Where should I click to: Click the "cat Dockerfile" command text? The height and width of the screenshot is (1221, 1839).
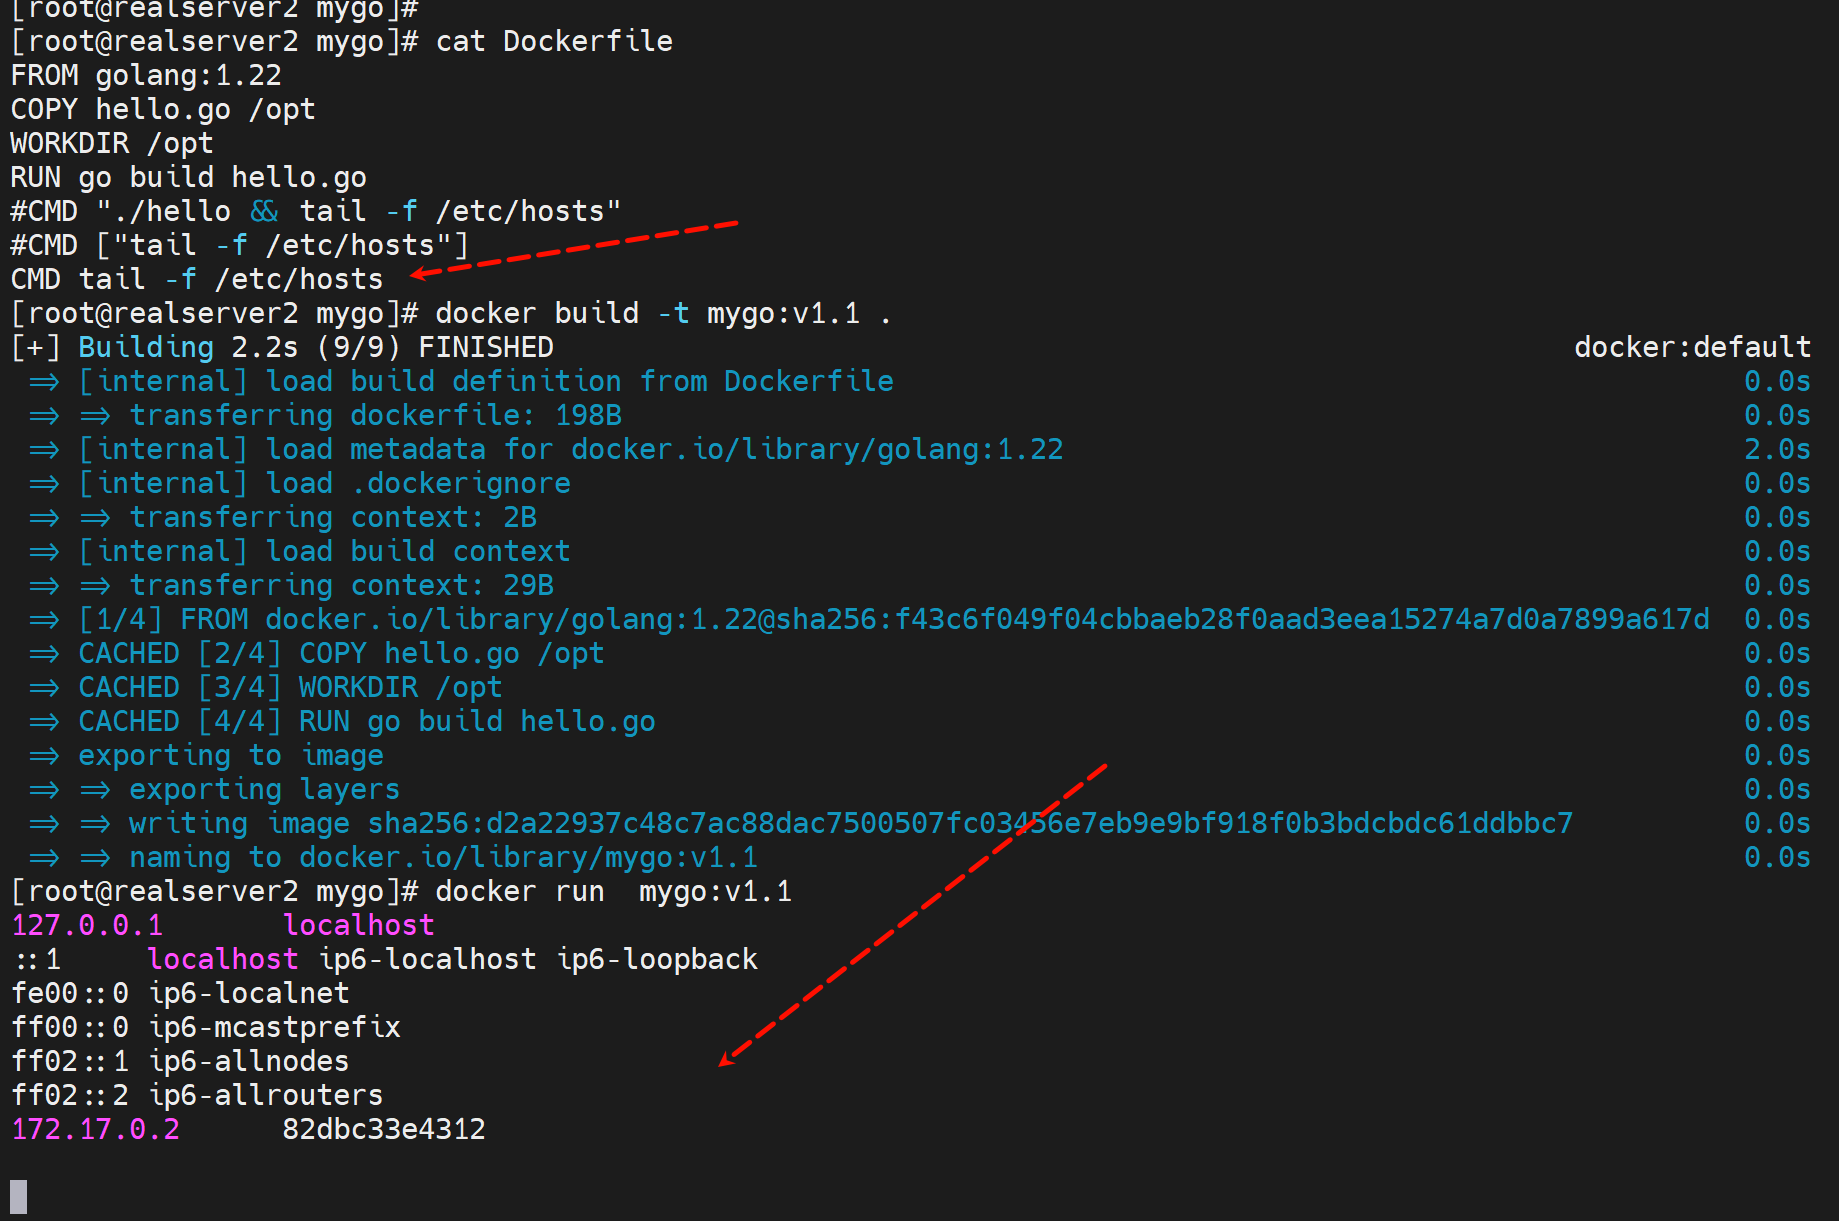coord(554,42)
